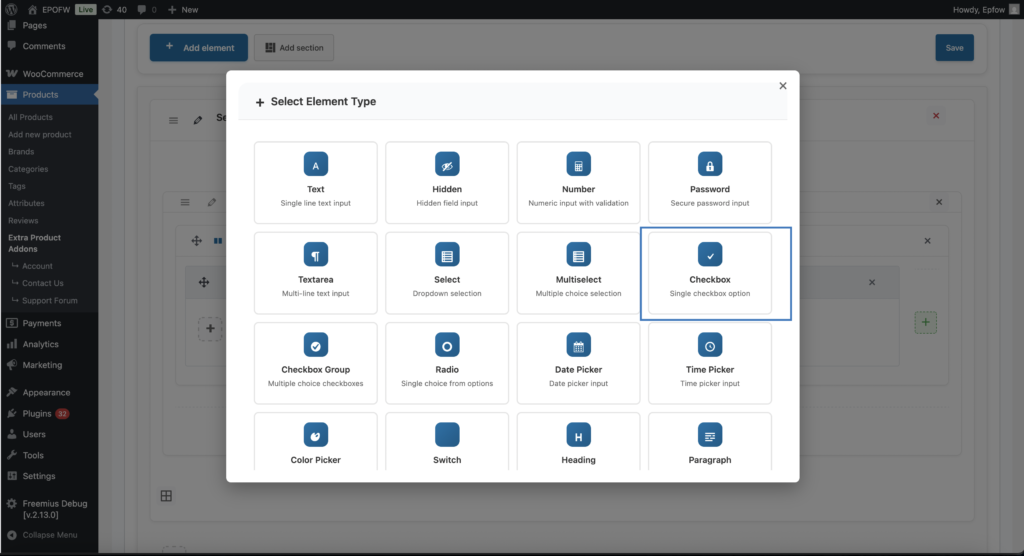Screen dimensions: 1024x556
Task: Select the Date Picker calendar icon
Action: click(578, 345)
